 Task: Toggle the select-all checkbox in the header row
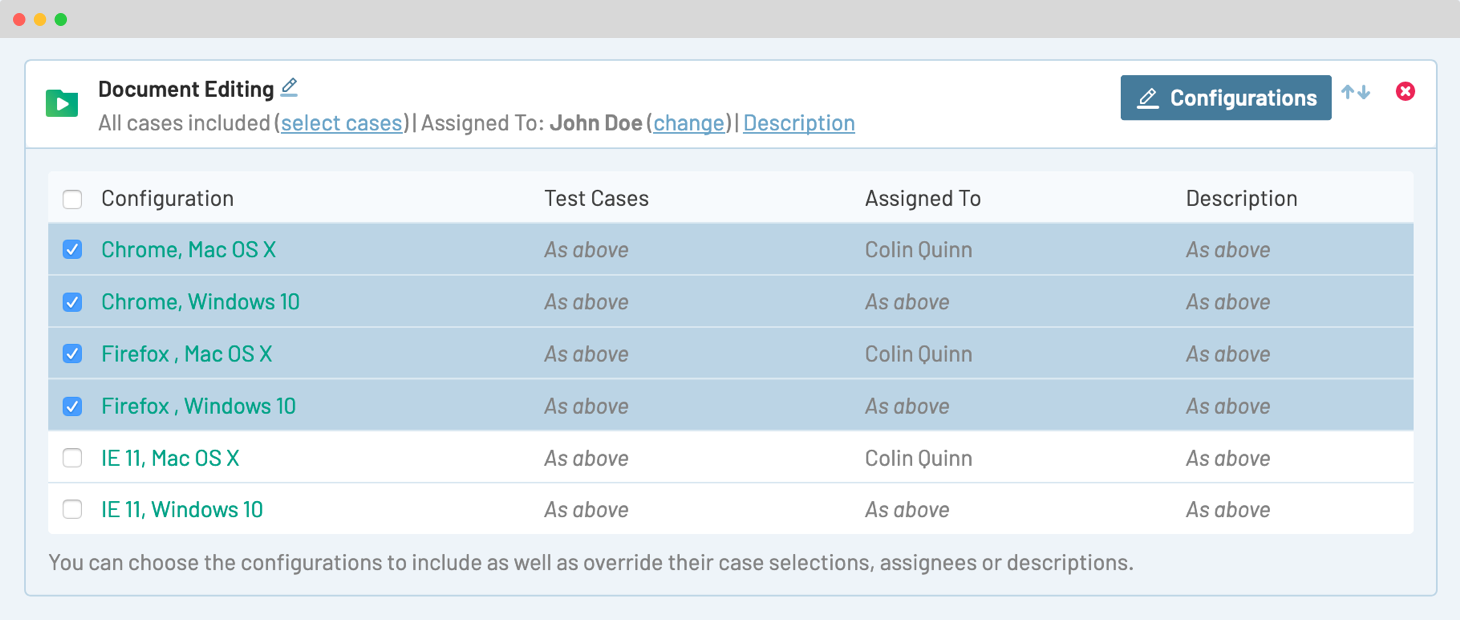coord(73,199)
